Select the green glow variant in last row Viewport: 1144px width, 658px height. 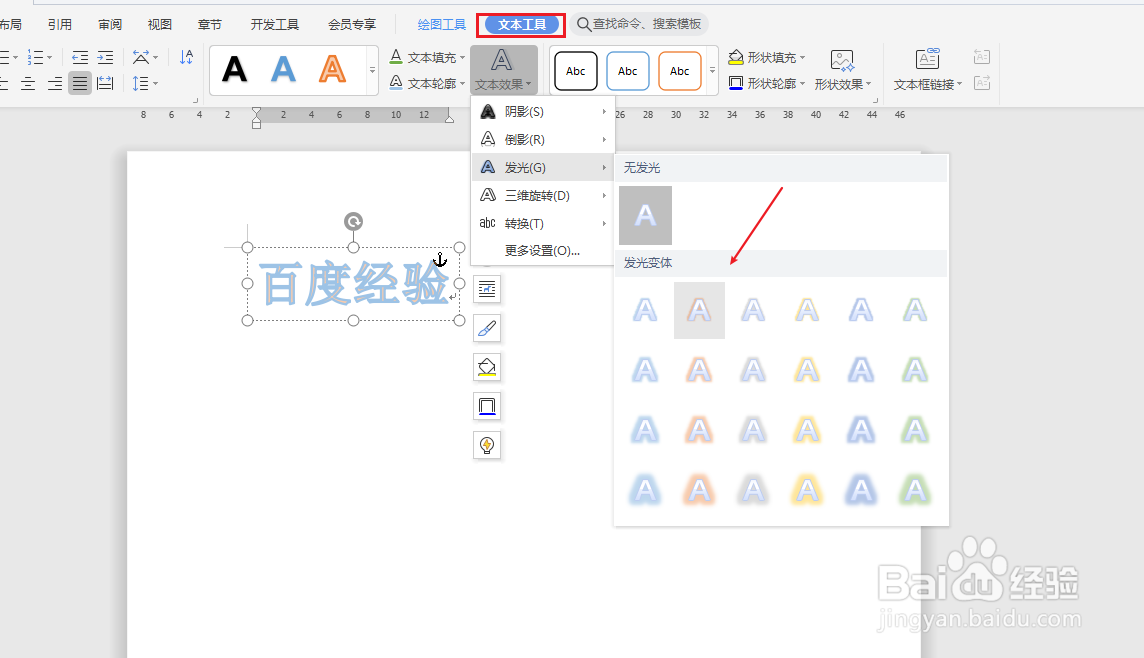coord(915,490)
